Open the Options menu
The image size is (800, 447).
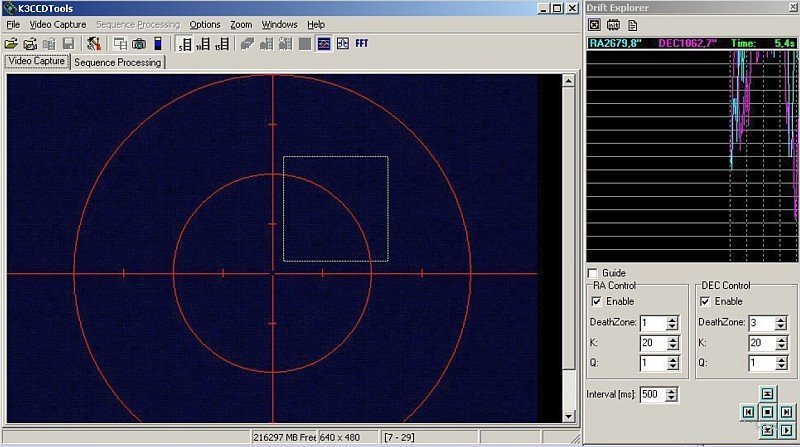(x=205, y=24)
